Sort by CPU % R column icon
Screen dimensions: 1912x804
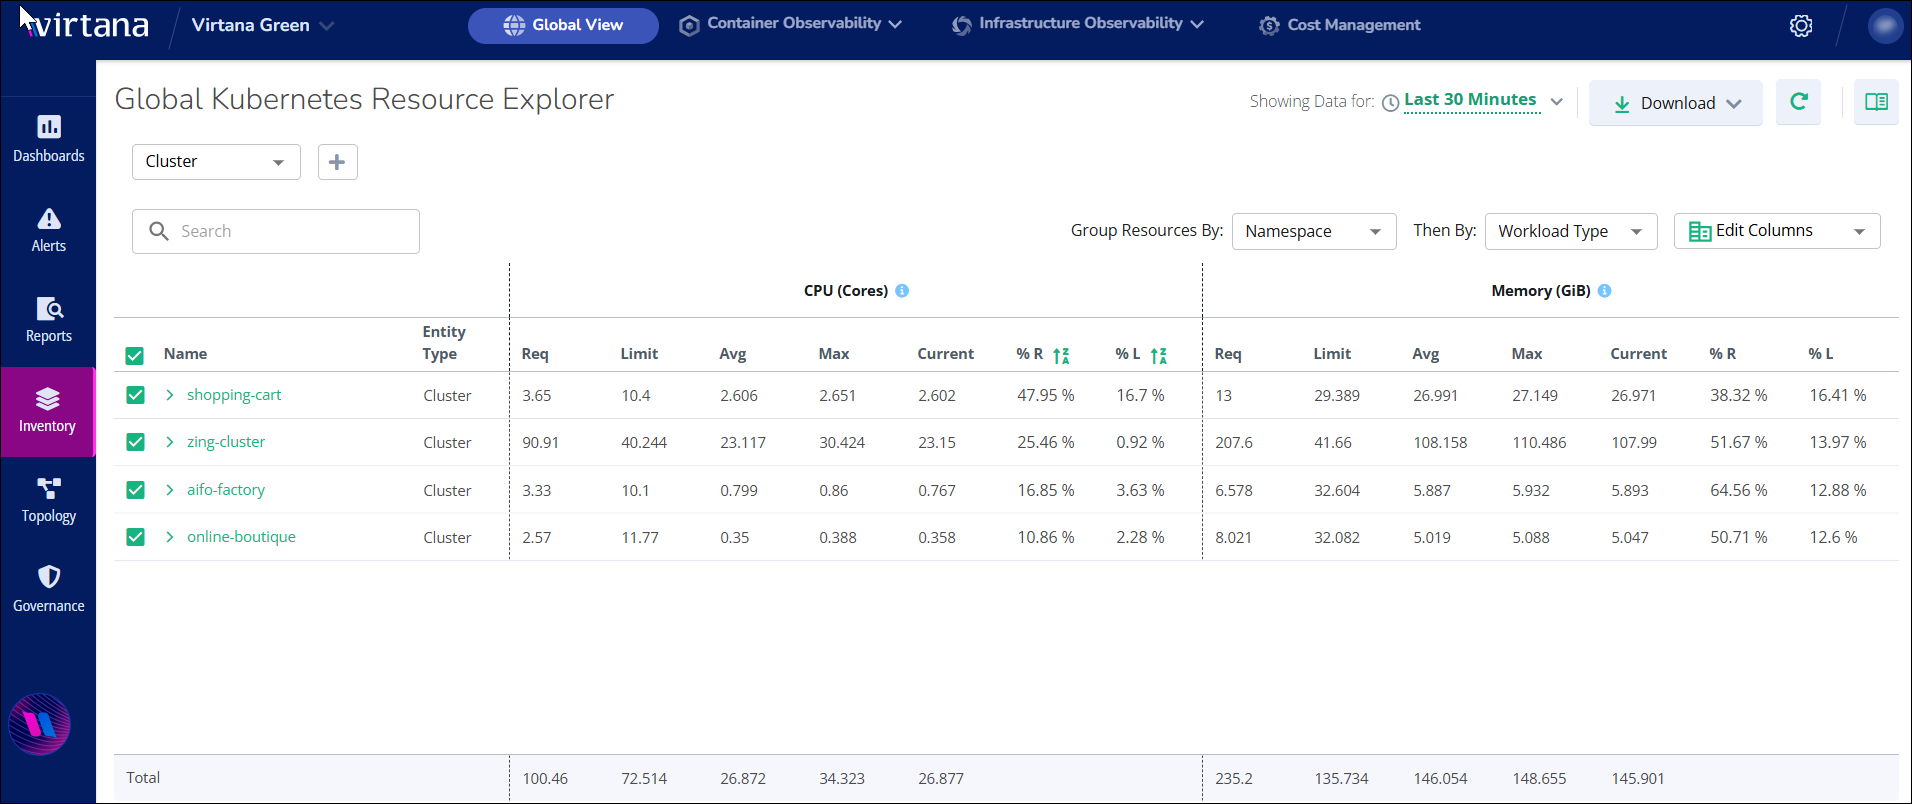pos(1061,355)
